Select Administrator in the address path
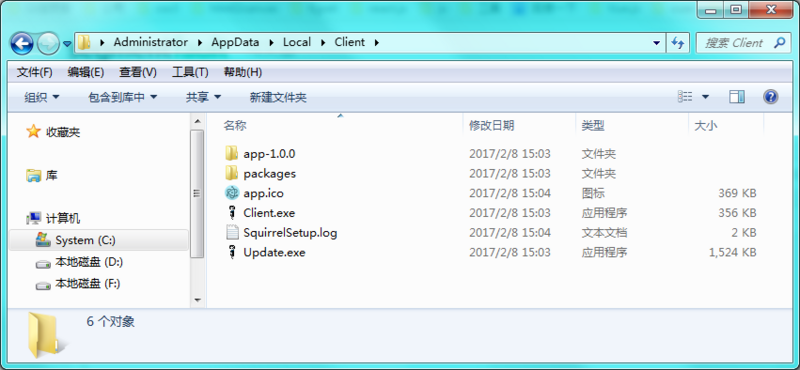This screenshot has width=800, height=370. coord(151,42)
